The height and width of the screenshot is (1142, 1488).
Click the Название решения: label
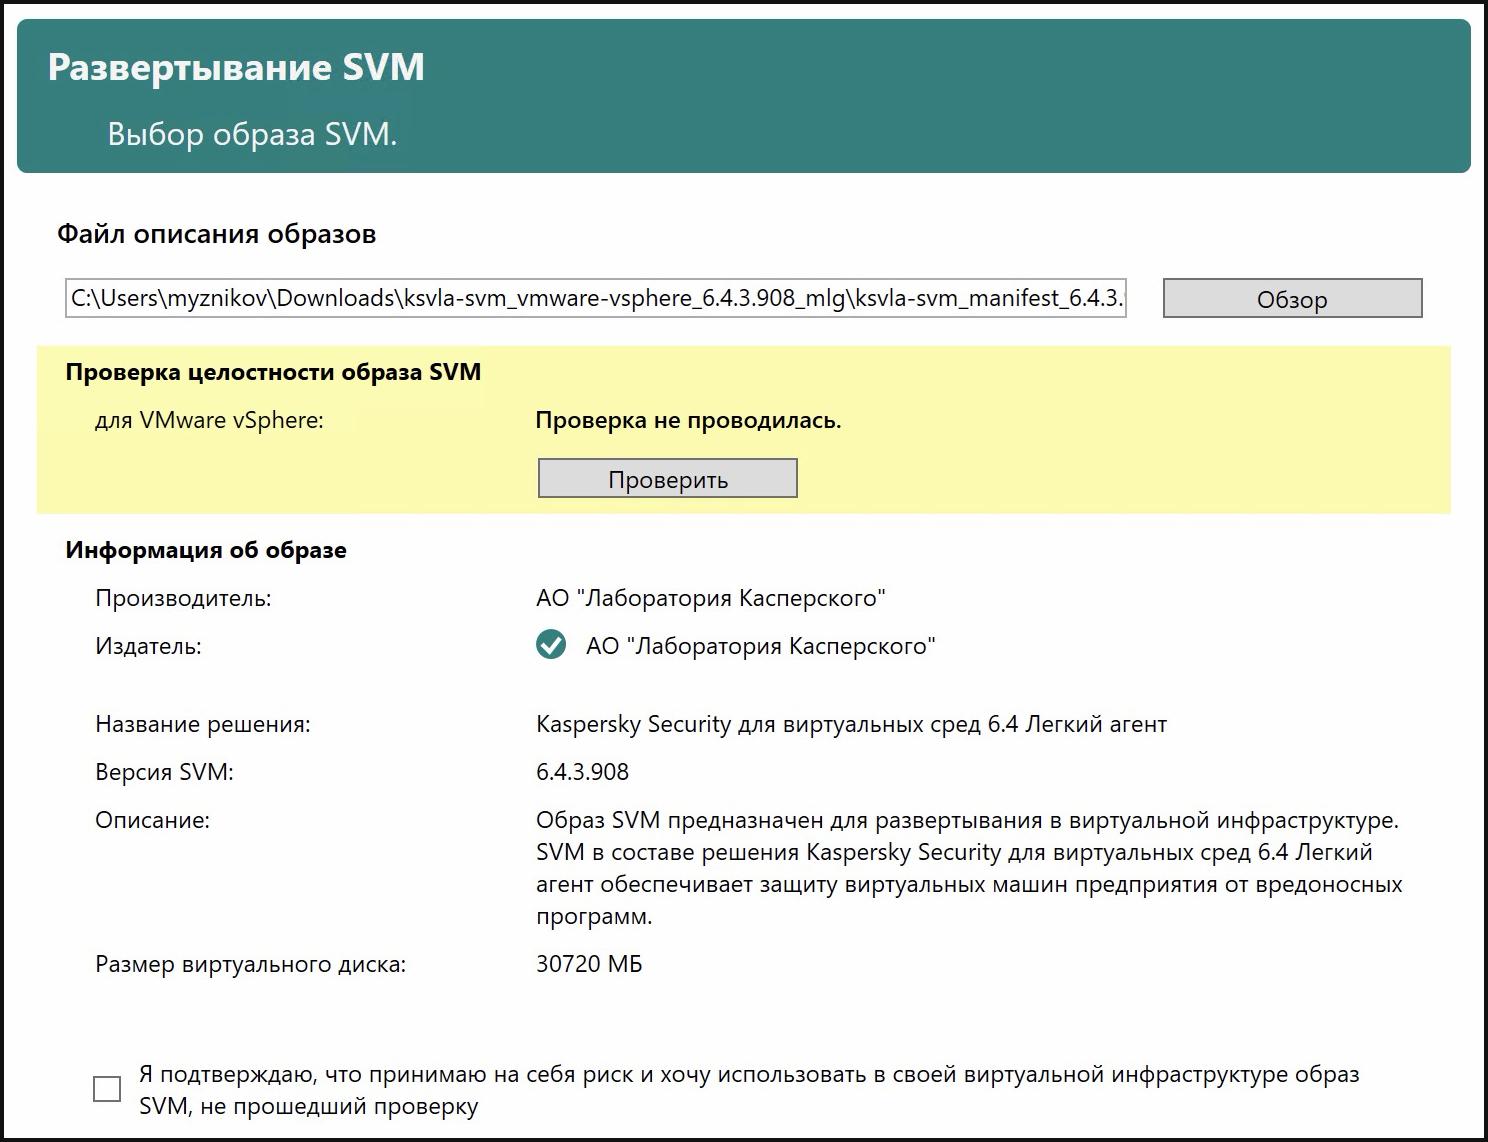pyautogui.click(x=203, y=724)
